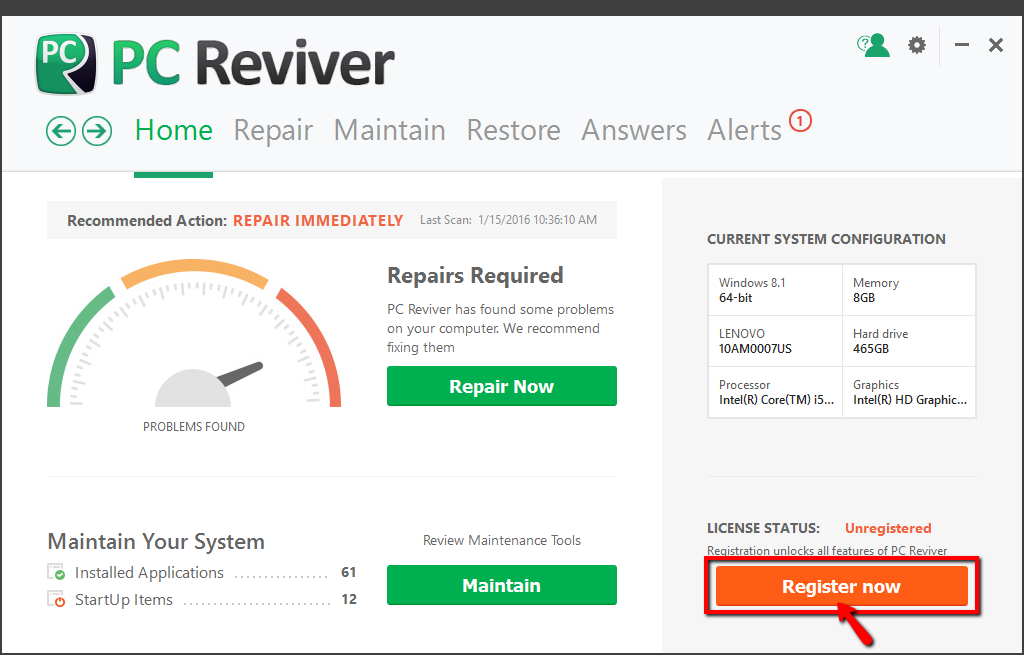
Task: Open the Alerts tab
Action: point(744,130)
